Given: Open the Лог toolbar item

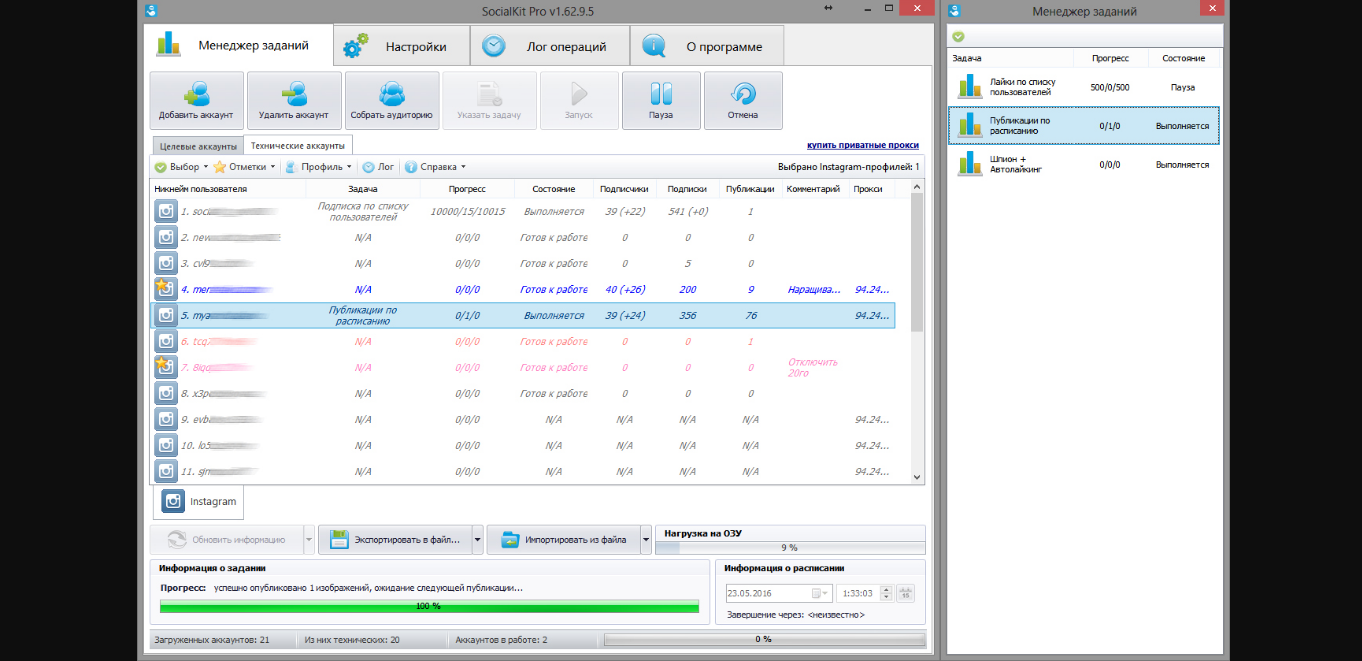Looking at the screenshot, I should [378, 167].
